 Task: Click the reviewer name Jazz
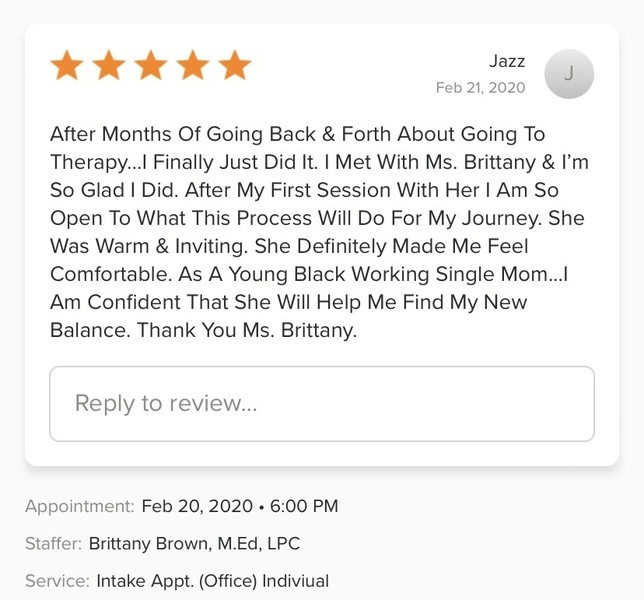[x=506, y=62]
